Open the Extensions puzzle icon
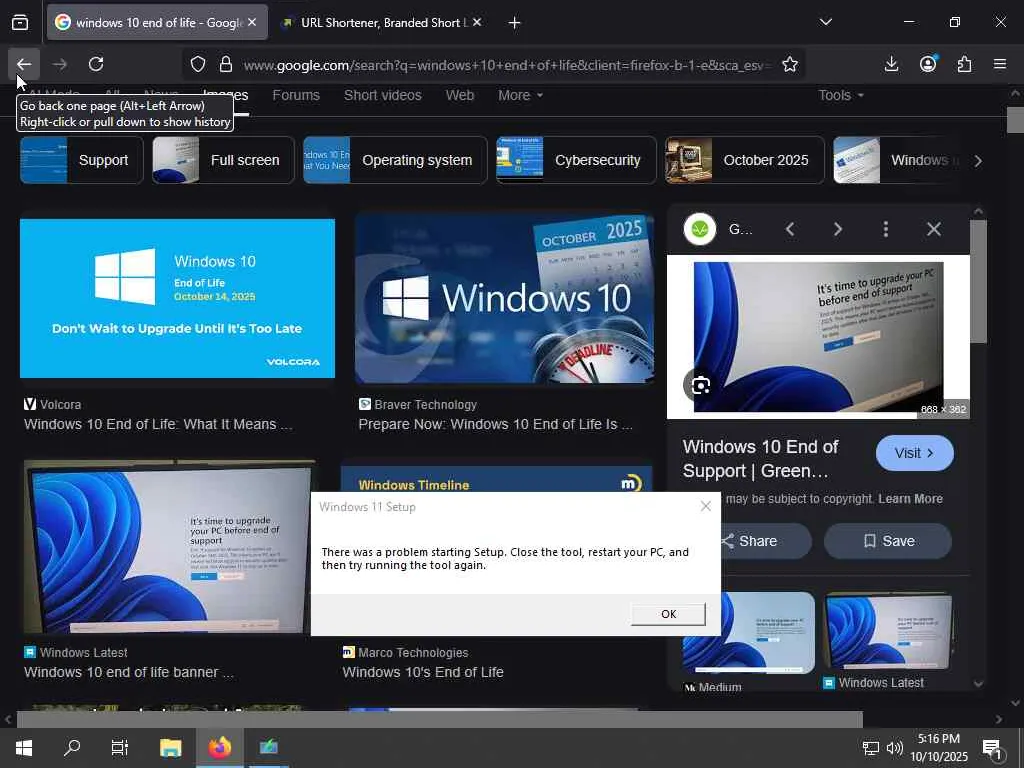Viewport: 1024px width, 768px height. [964, 64]
